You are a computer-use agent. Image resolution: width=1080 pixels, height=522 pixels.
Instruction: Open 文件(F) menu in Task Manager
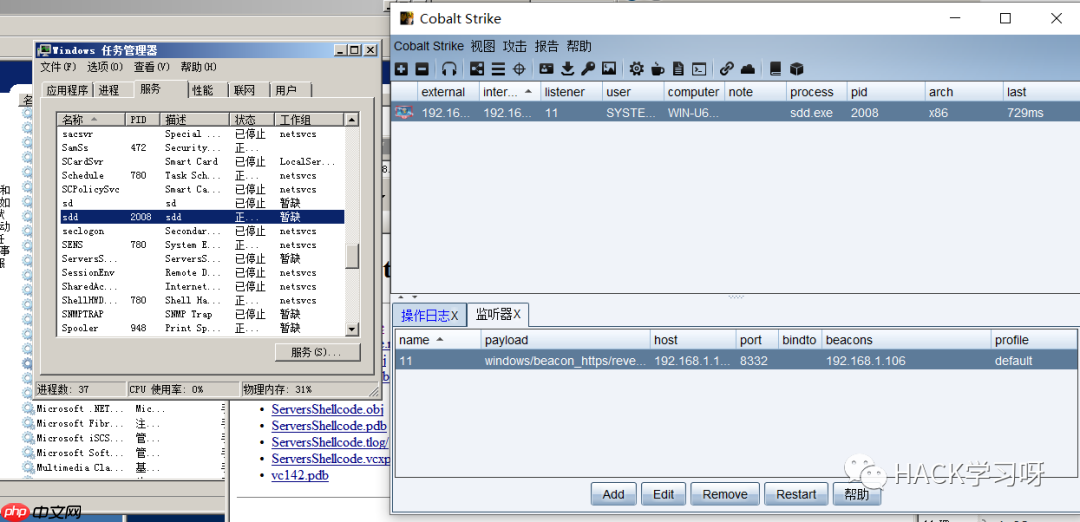[x=58, y=67]
